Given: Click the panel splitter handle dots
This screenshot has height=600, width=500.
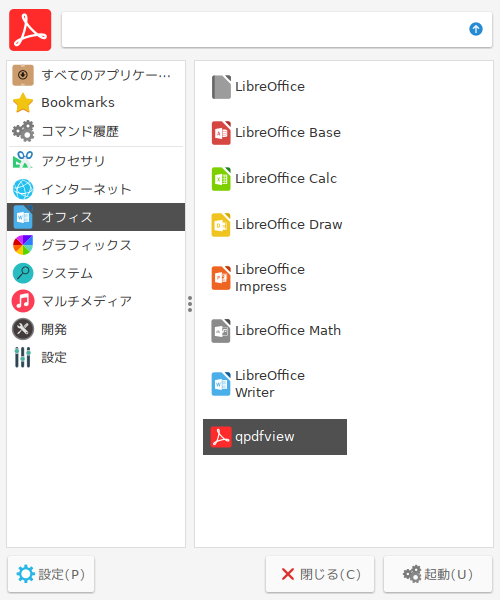Looking at the screenshot, I should pos(190,304).
